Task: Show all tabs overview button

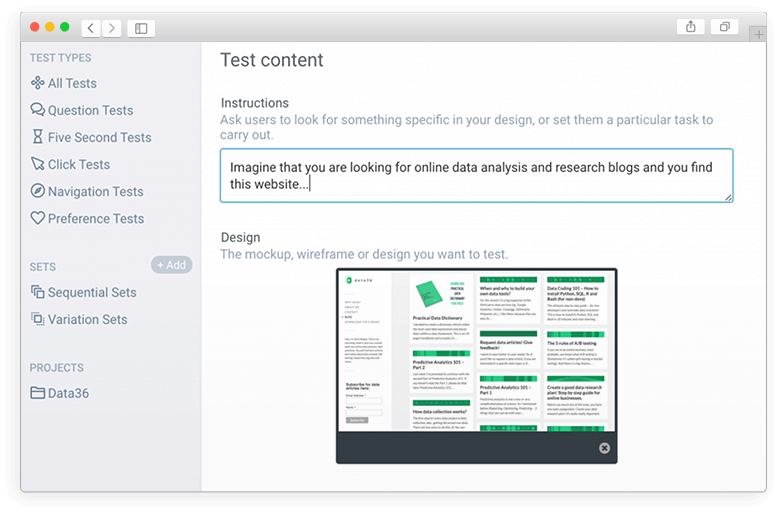Action: click(724, 27)
